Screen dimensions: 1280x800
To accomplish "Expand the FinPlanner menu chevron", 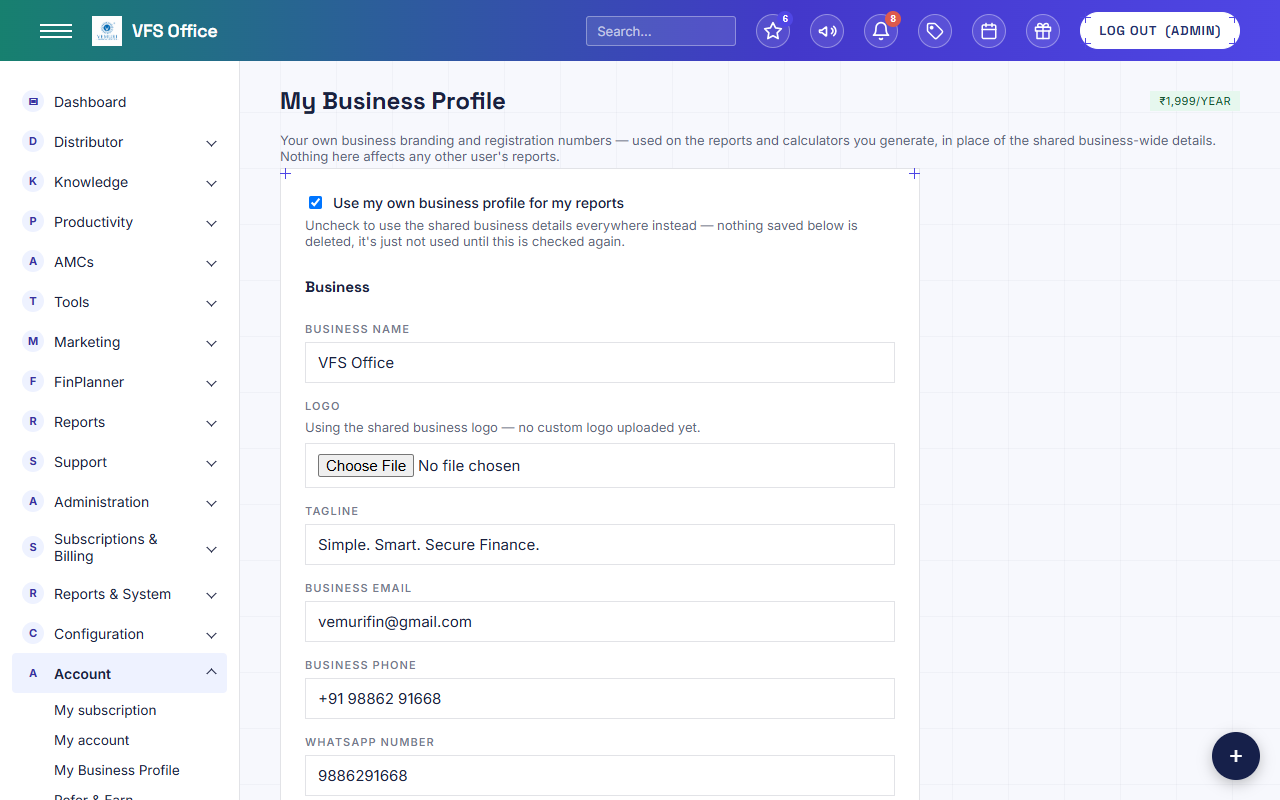I will click(211, 383).
